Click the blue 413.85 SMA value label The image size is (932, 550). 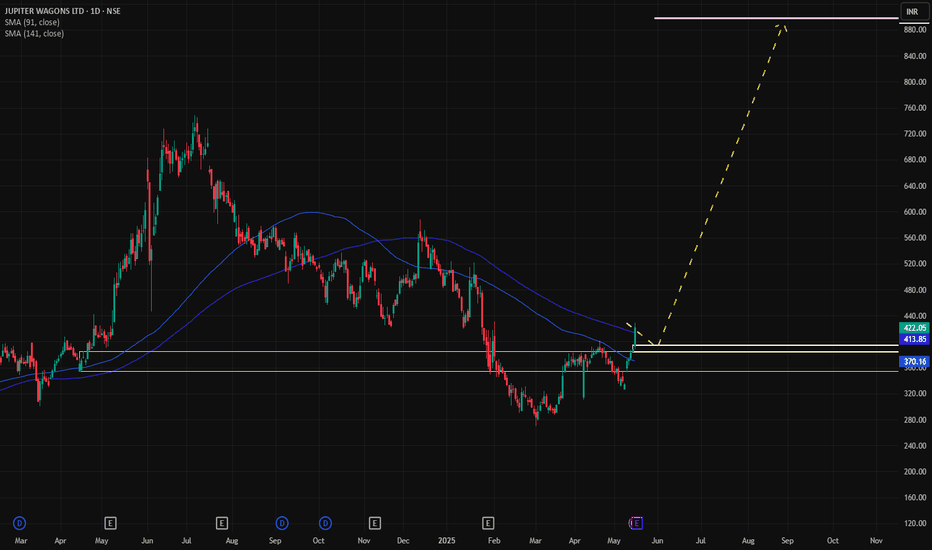click(914, 339)
